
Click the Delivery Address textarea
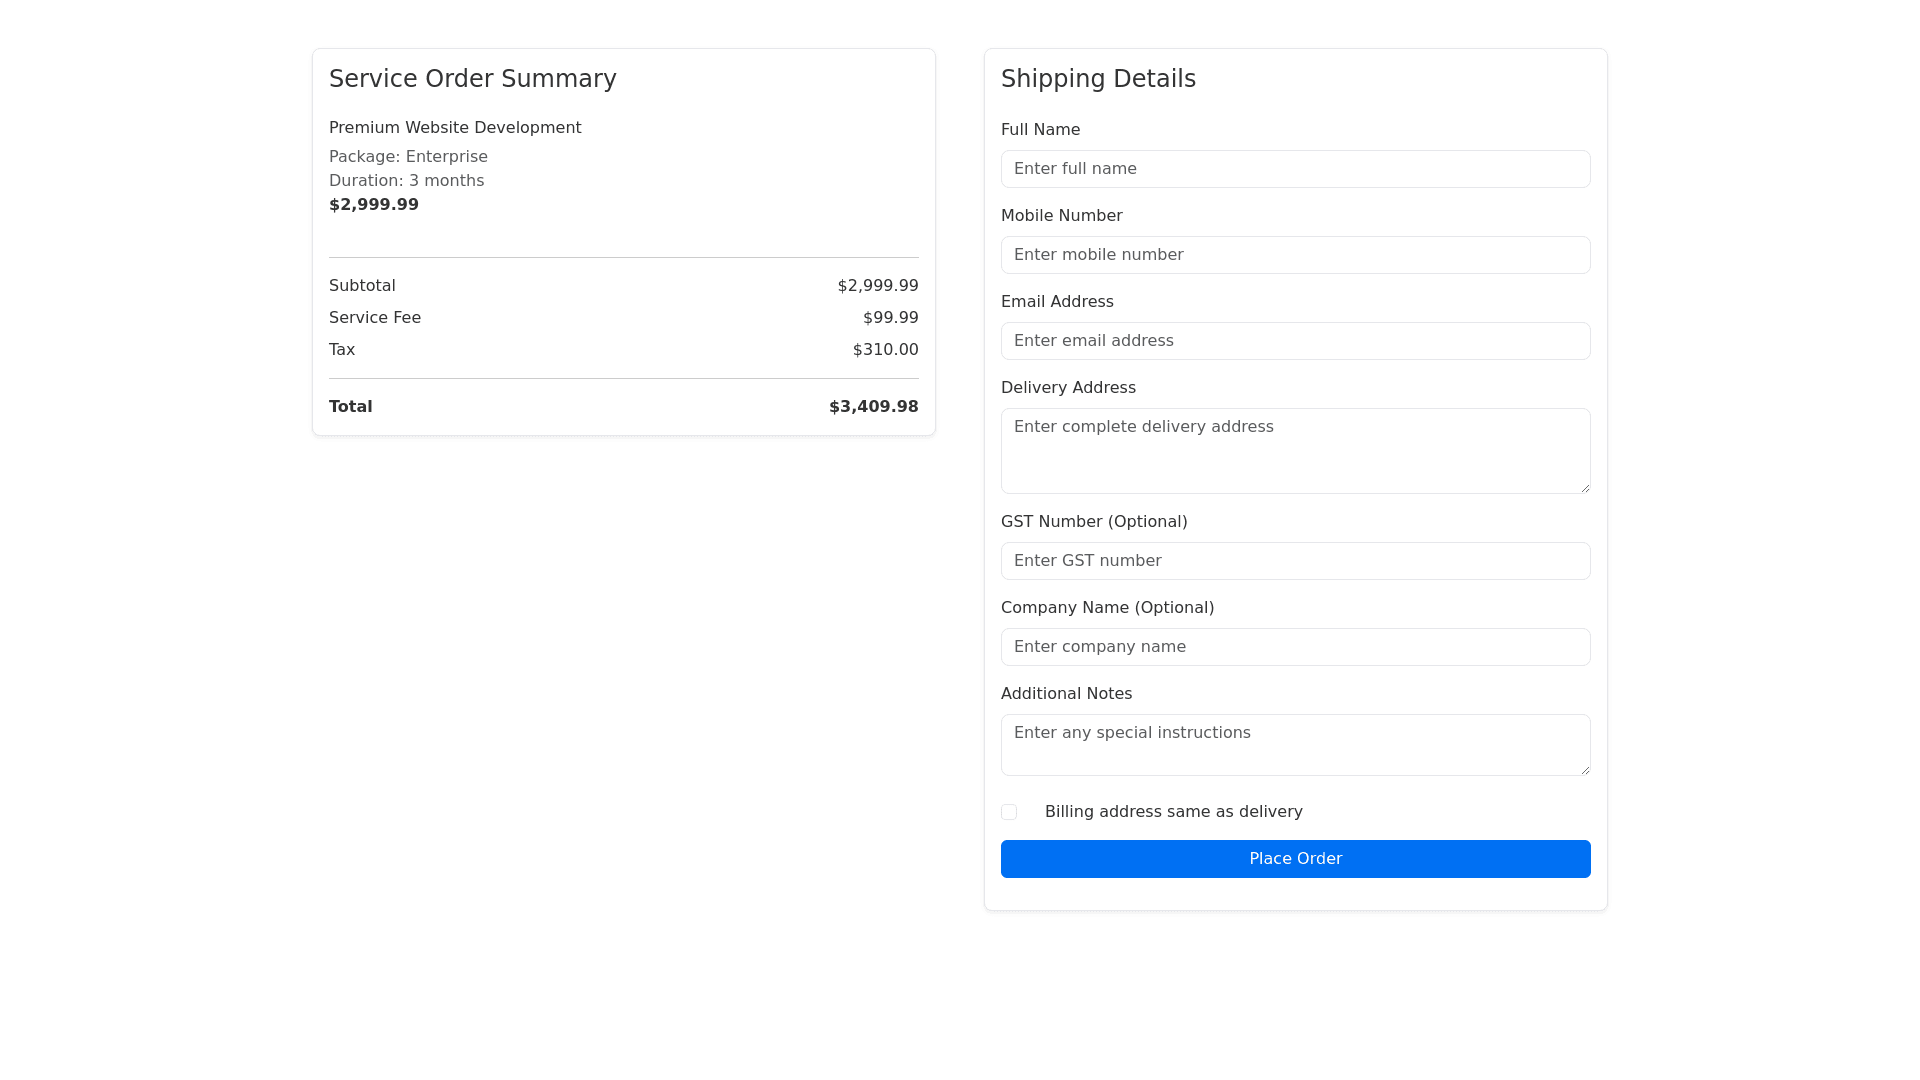(x=1295, y=450)
